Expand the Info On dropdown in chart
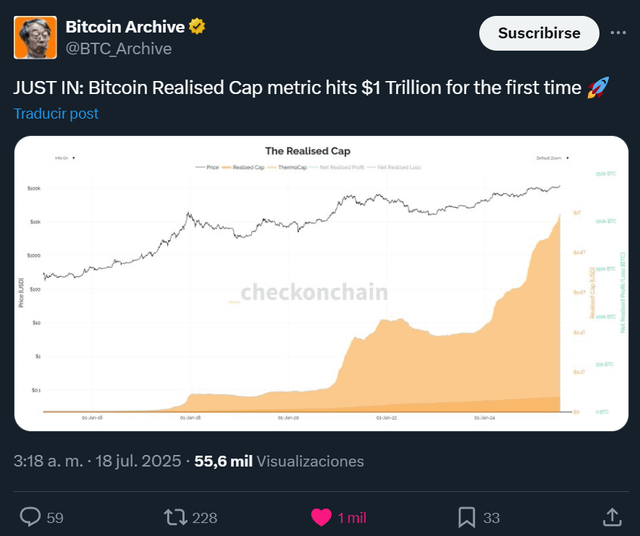Viewport: 640px width, 536px height. point(64,158)
